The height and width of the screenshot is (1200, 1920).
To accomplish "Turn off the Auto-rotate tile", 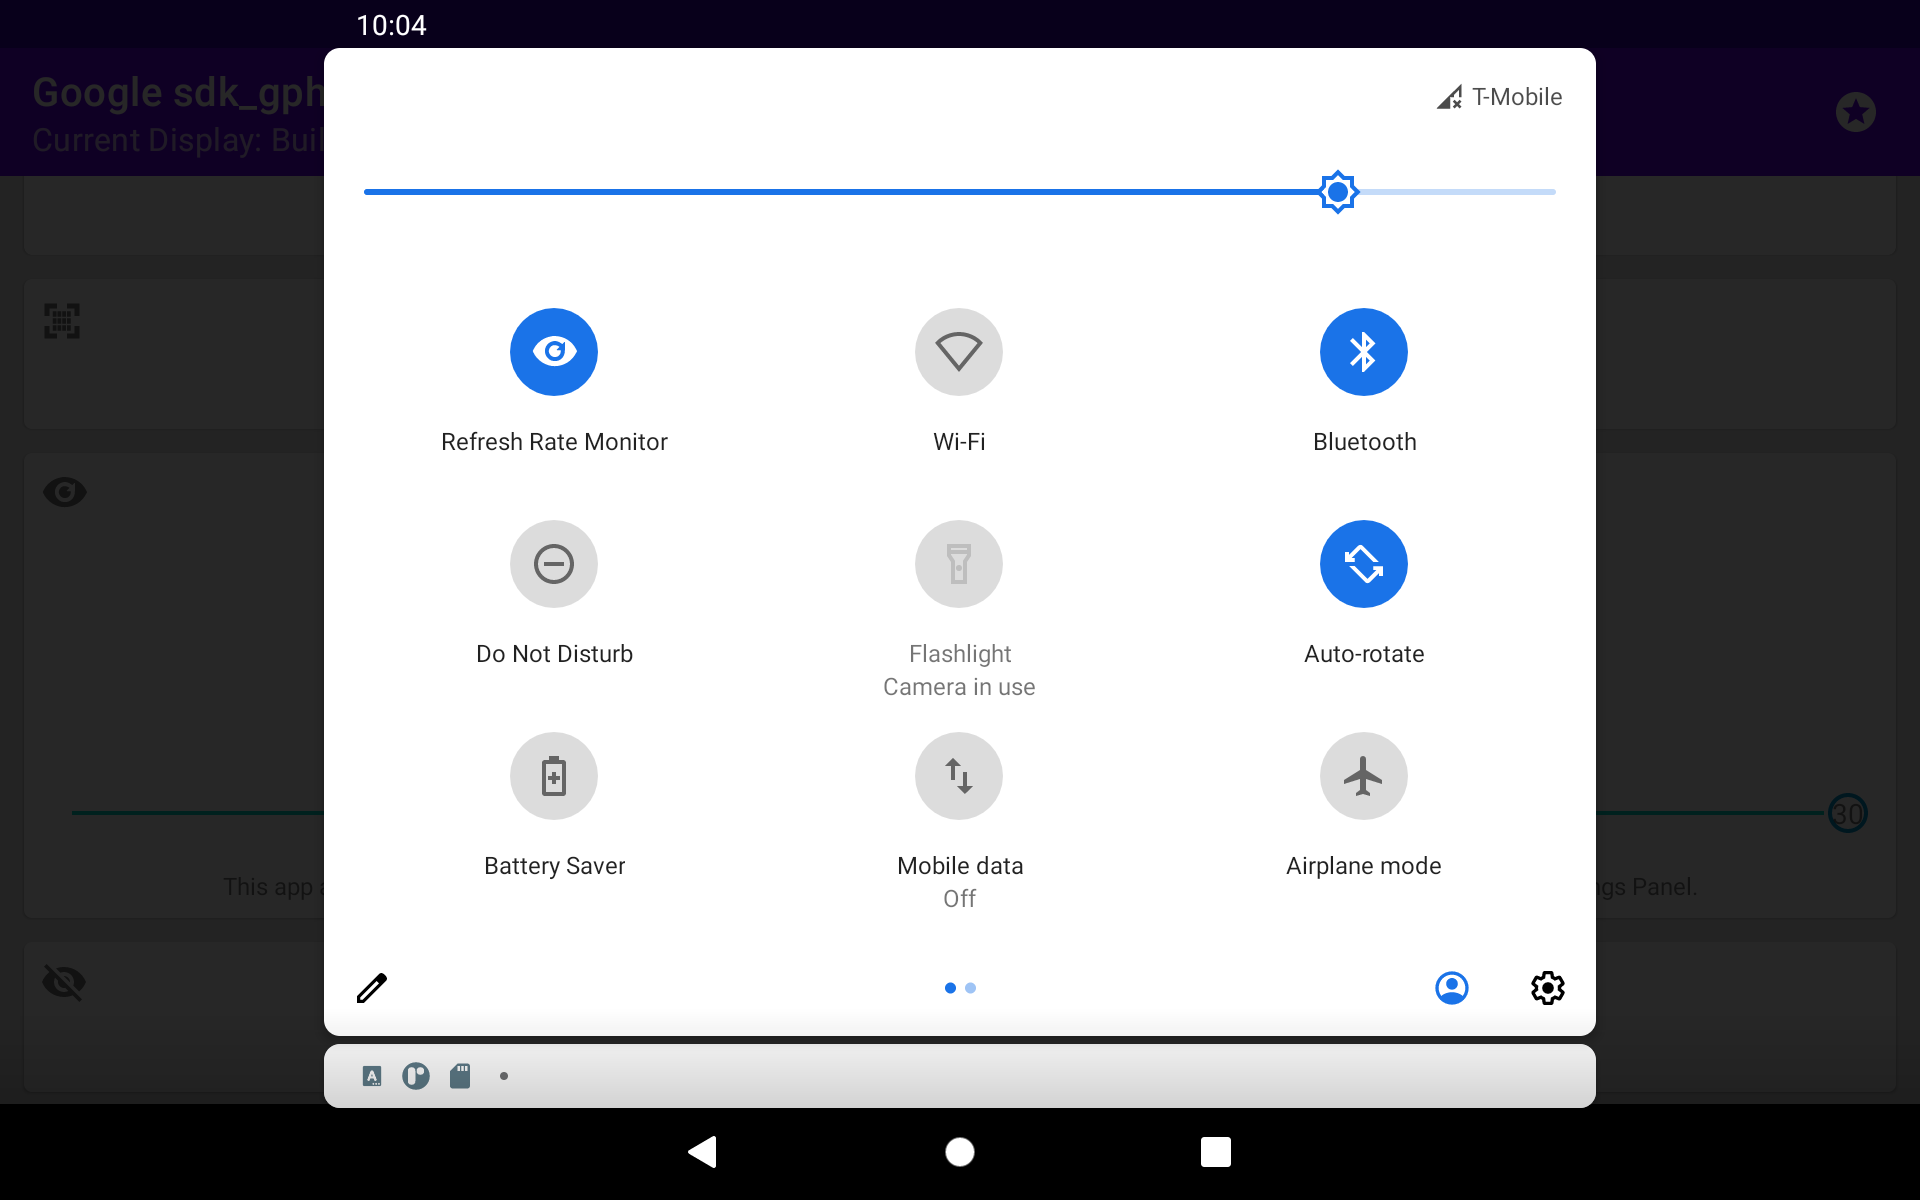I will (1363, 564).
